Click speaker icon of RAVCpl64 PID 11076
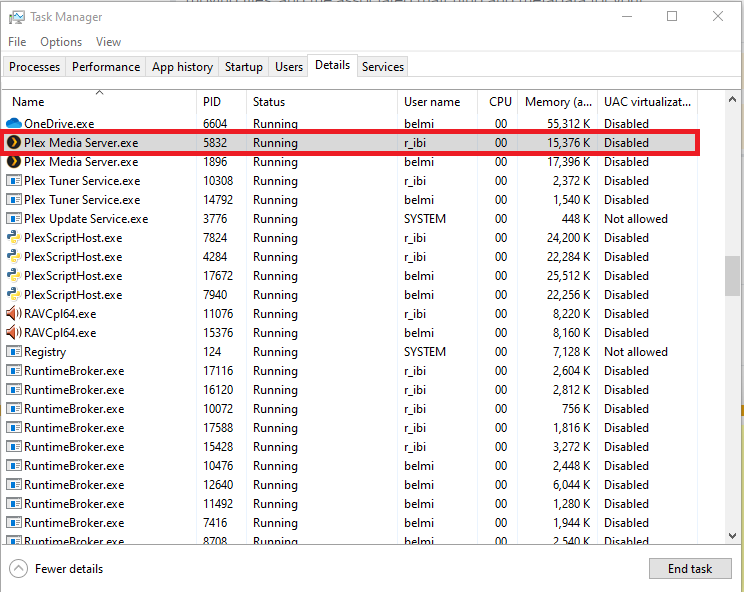This screenshot has width=744, height=592. pos(14,314)
